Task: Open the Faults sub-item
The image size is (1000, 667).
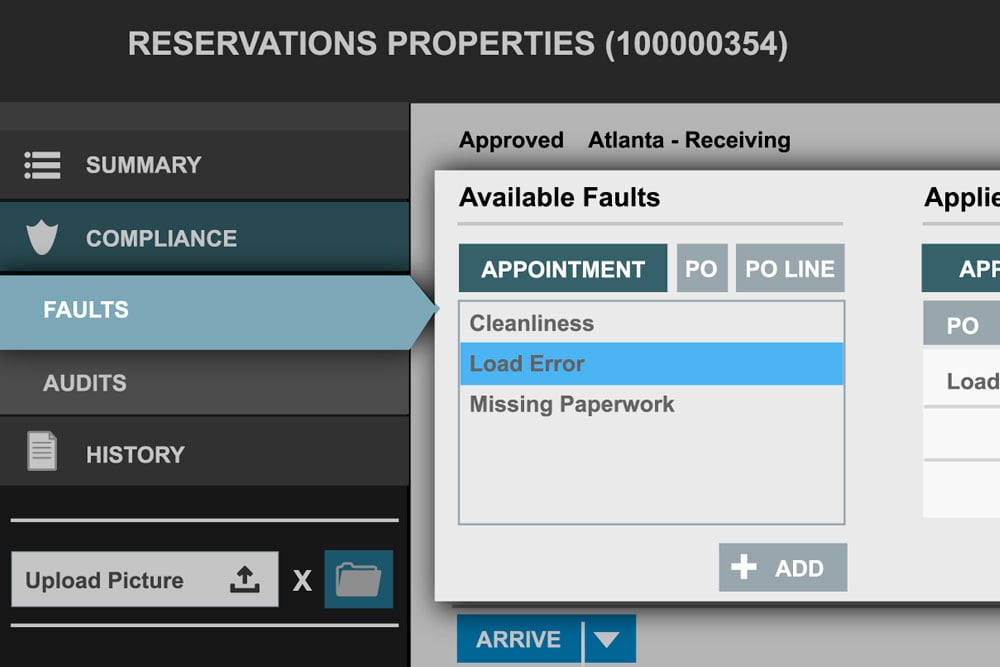Action: pyautogui.click(x=86, y=310)
